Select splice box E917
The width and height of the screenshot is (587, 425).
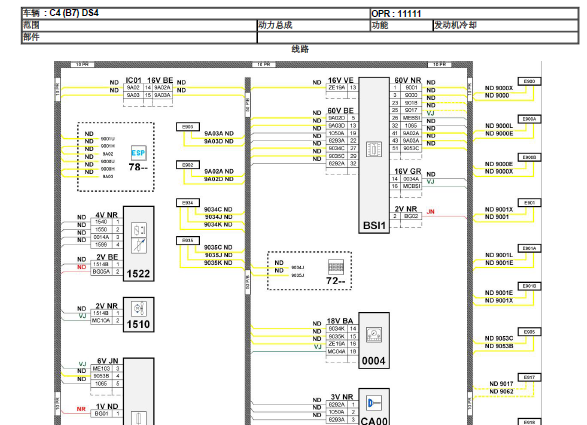point(529,377)
